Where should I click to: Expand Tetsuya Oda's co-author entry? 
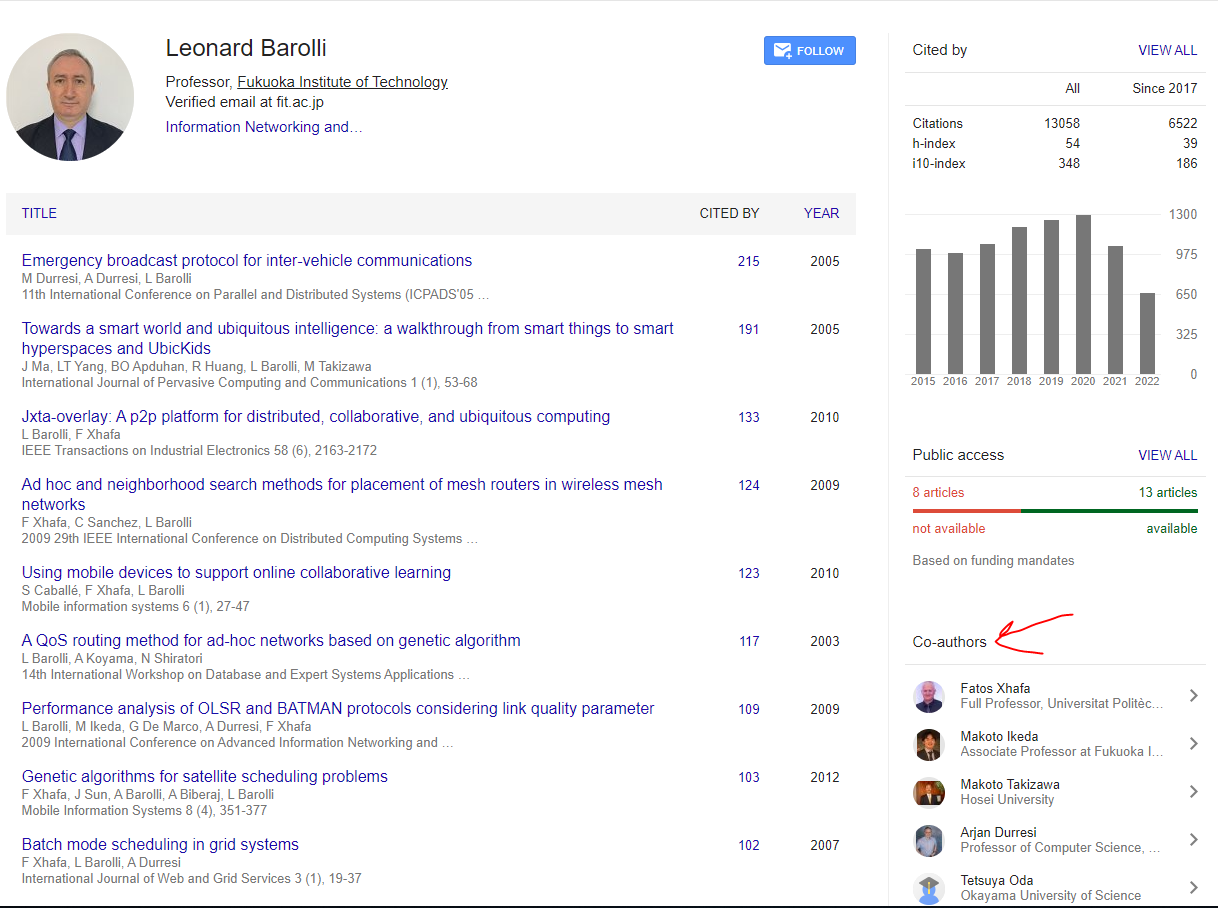pyautogui.click(x=1194, y=888)
